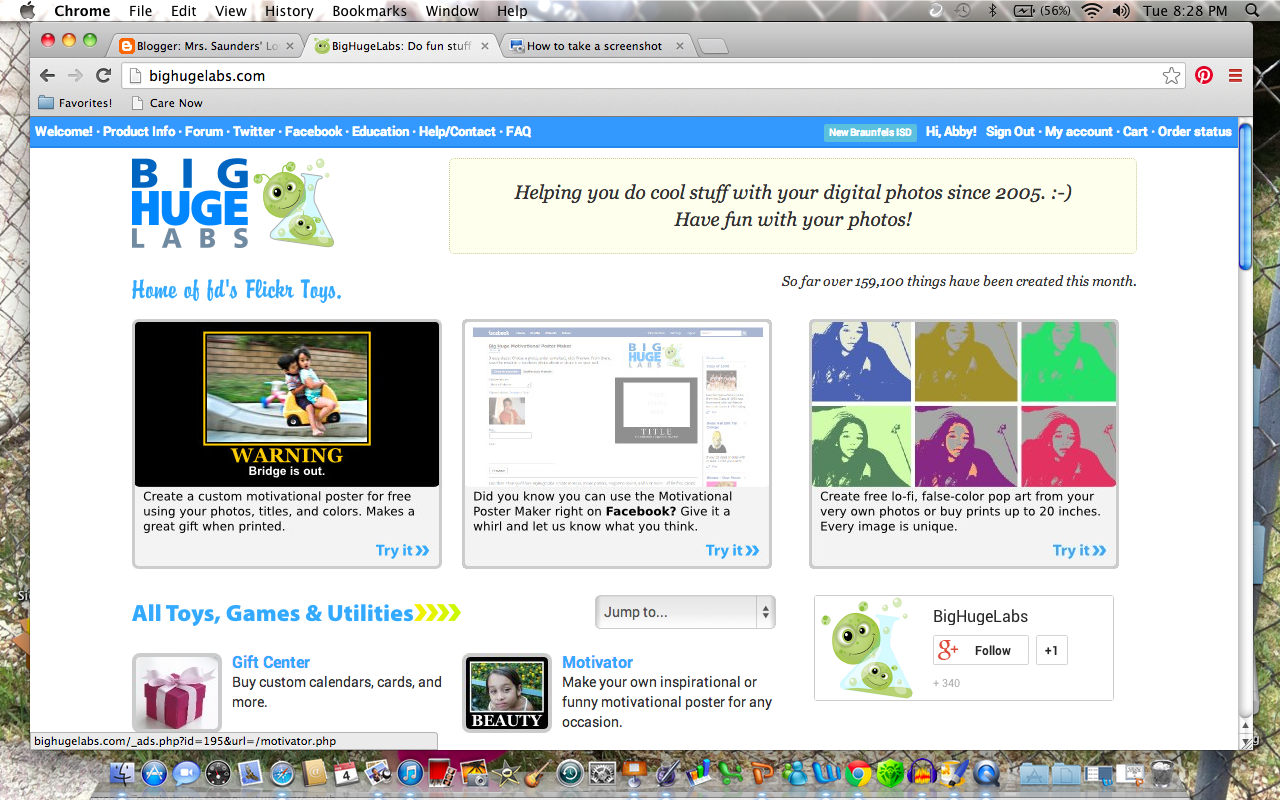Open Finder from the Dock
The image size is (1280, 800).
click(121, 773)
